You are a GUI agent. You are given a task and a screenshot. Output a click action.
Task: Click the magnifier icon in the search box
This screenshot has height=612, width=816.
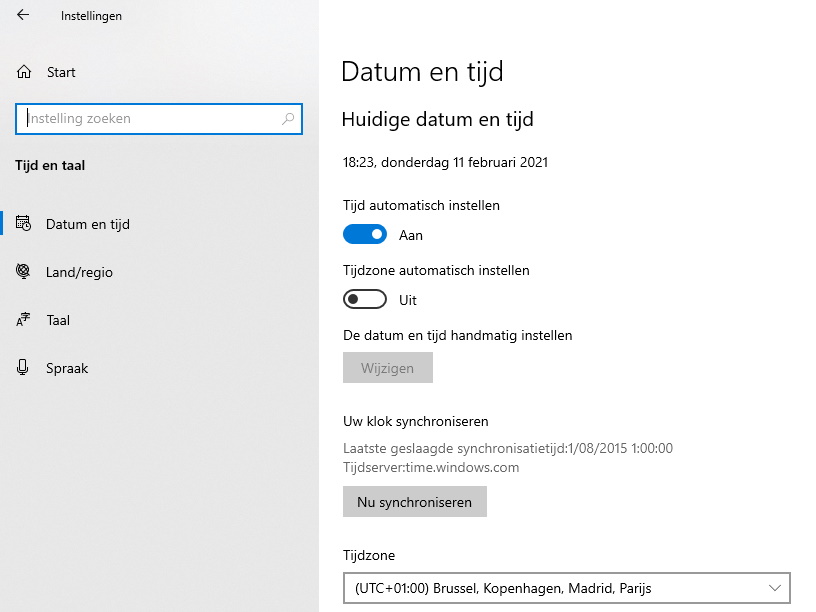pos(288,119)
